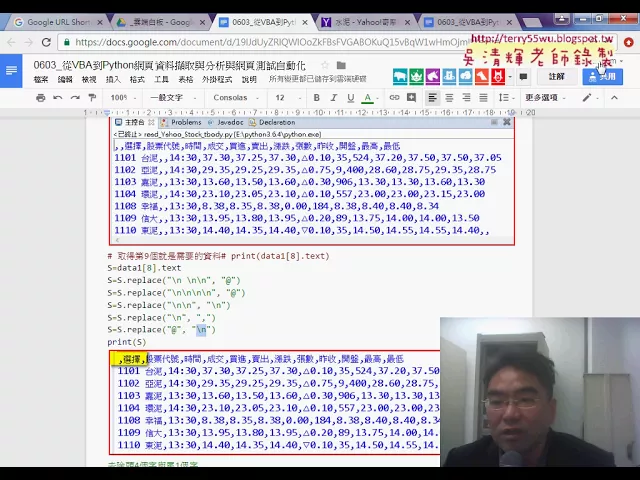Switch to the Yahoo tab

(364, 22)
